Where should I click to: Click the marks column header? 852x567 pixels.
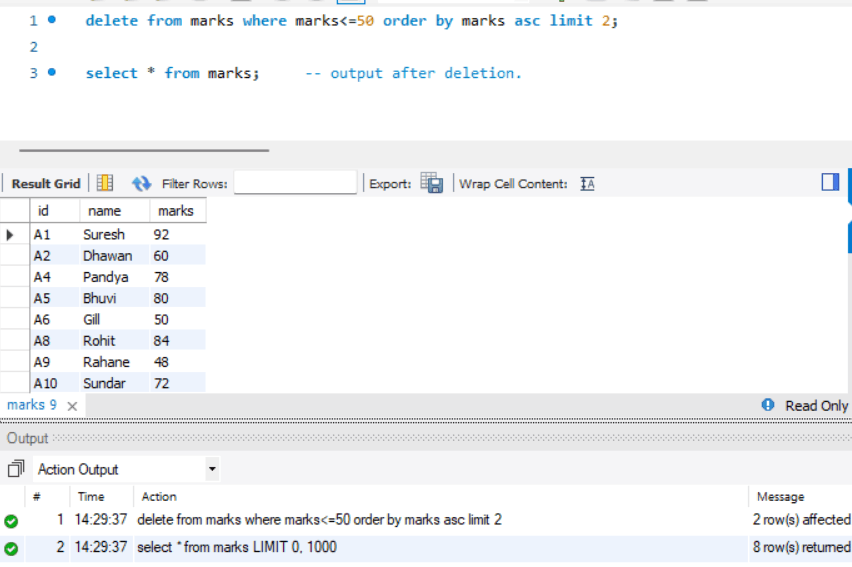click(x=178, y=211)
